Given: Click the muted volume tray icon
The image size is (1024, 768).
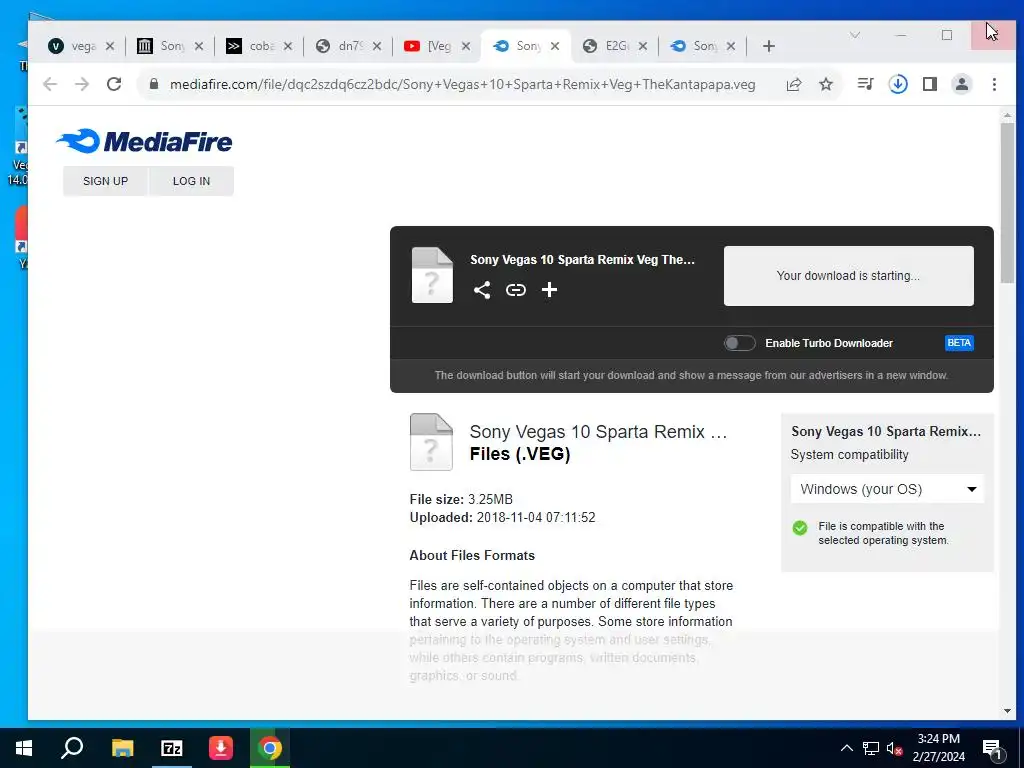Looking at the screenshot, I should [x=894, y=749].
